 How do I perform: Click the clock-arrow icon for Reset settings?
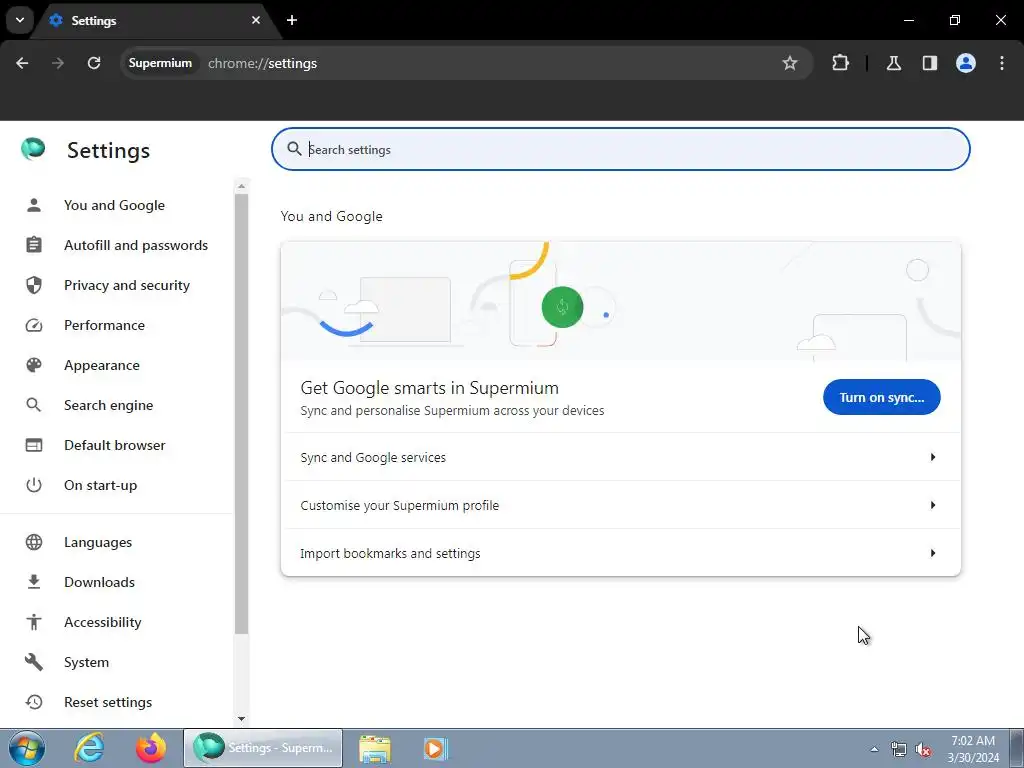[34, 702]
